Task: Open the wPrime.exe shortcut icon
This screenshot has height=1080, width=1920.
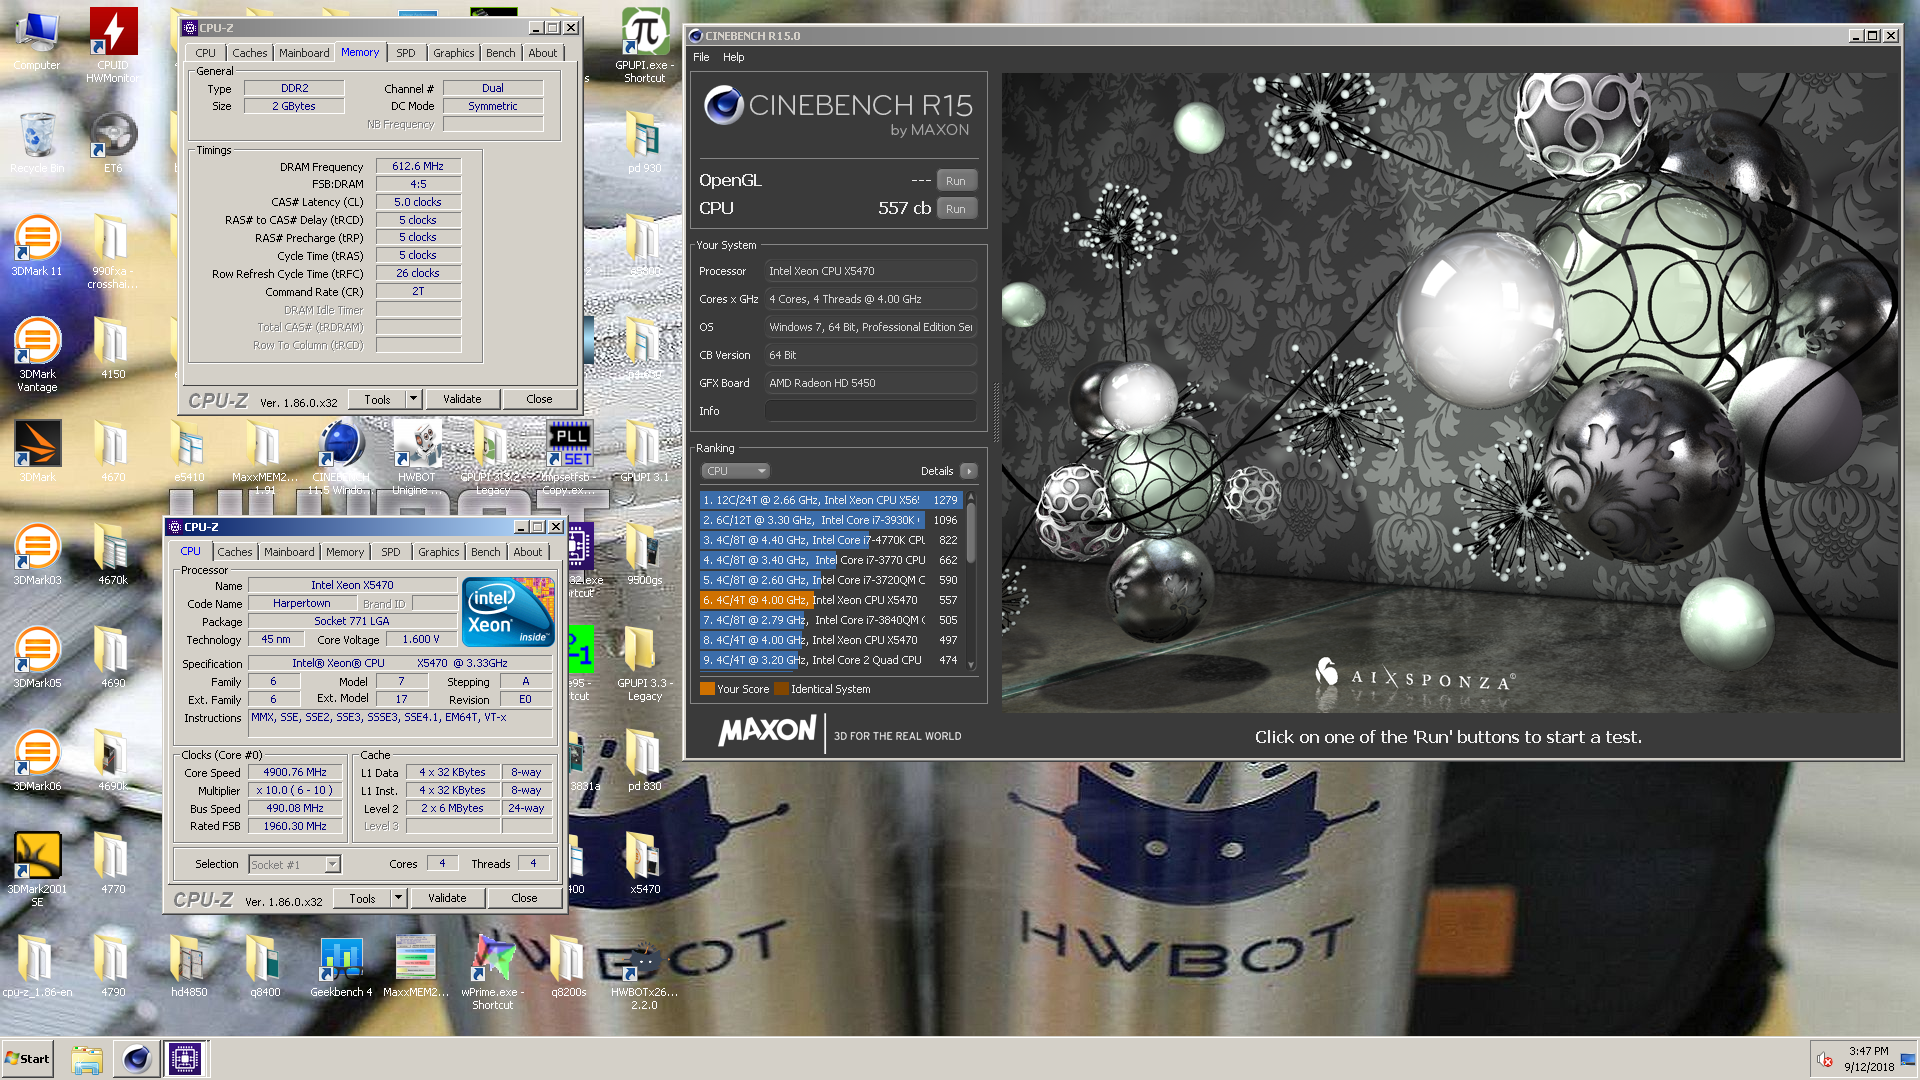Action: point(493,973)
